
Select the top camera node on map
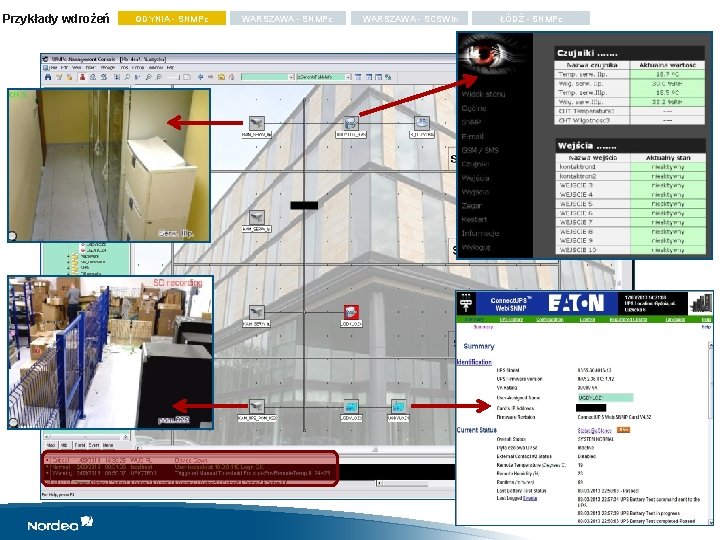point(256,123)
